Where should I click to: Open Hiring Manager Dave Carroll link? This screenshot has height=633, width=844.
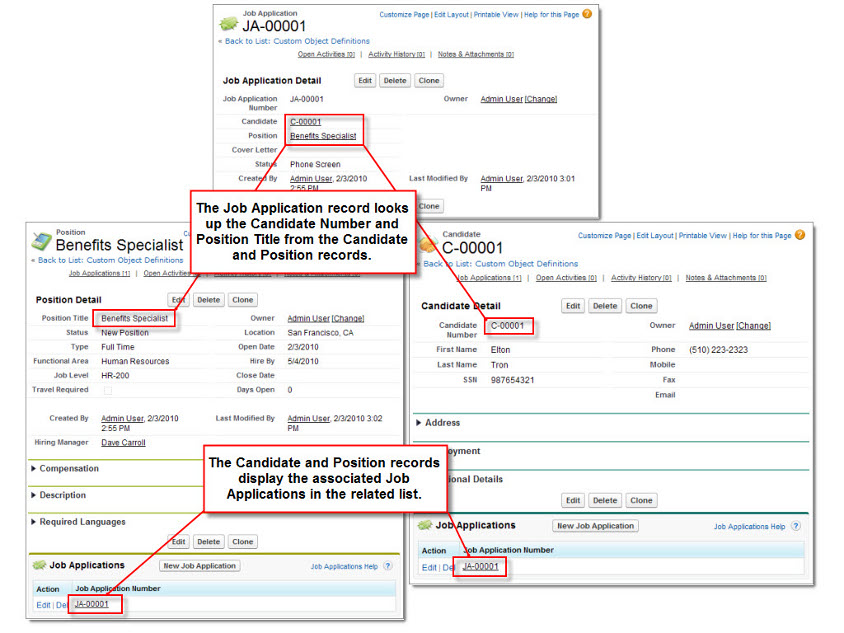pos(123,442)
